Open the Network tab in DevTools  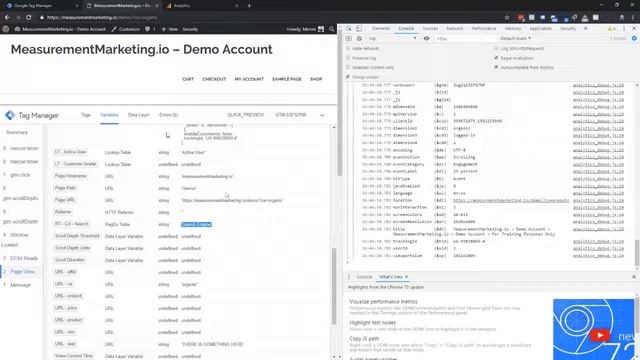[455, 29]
